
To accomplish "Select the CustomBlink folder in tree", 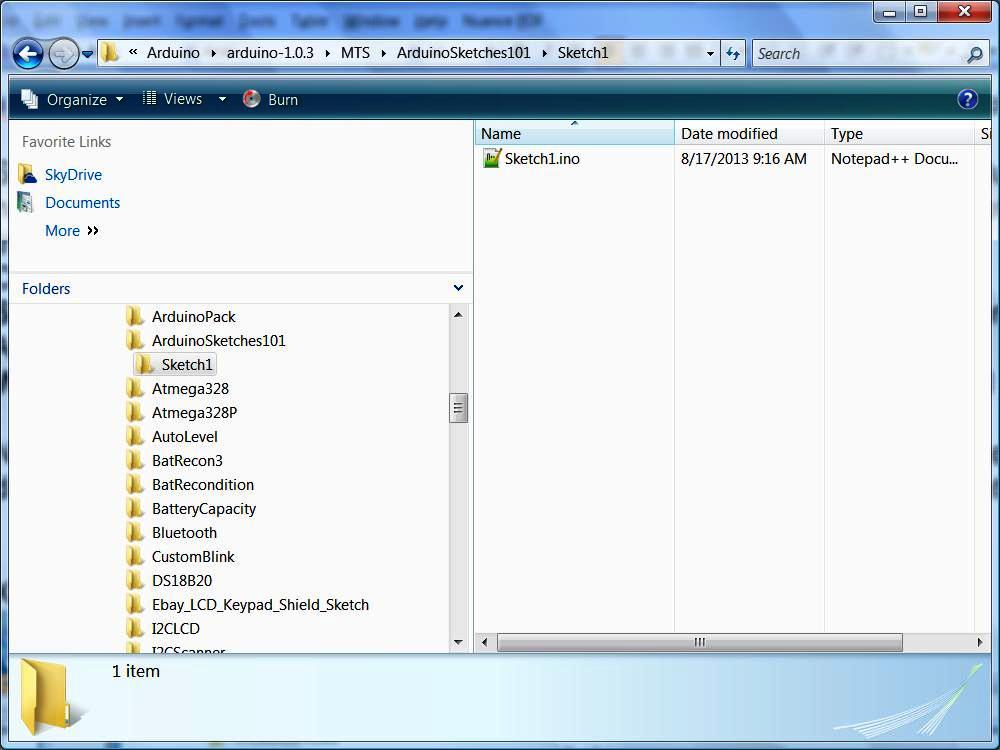I will pos(193,557).
